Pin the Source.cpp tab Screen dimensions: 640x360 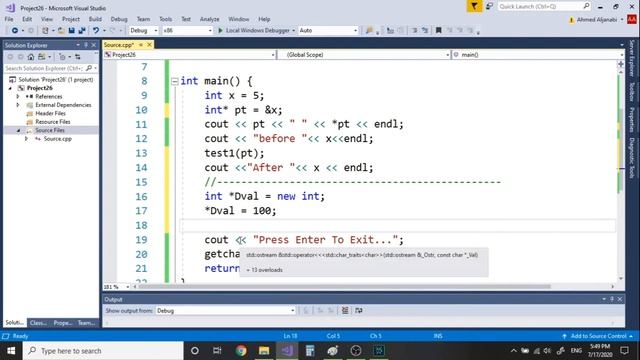pyautogui.click(x=141, y=45)
